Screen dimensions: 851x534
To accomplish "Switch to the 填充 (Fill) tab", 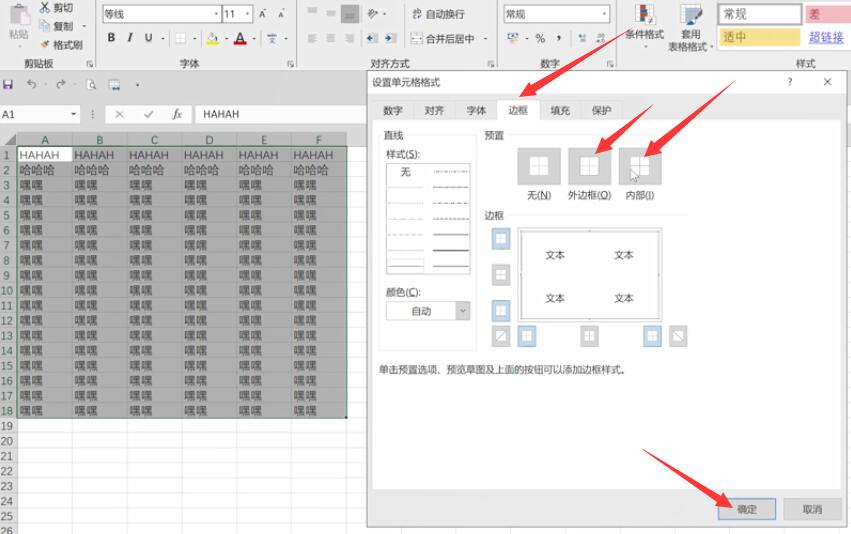I will [560, 111].
